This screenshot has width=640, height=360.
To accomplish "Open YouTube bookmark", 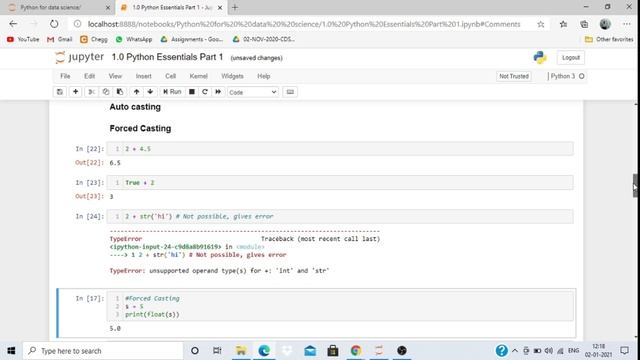I will (x=23, y=39).
